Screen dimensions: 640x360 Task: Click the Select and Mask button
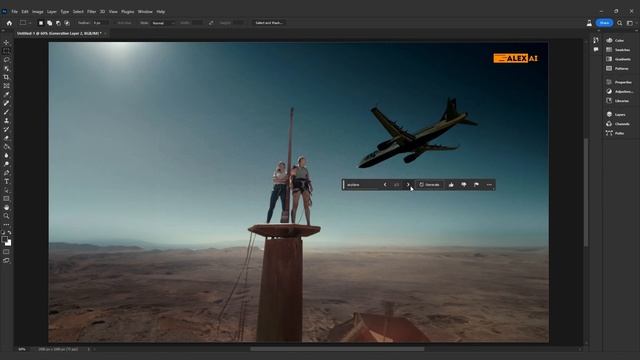tap(269, 23)
